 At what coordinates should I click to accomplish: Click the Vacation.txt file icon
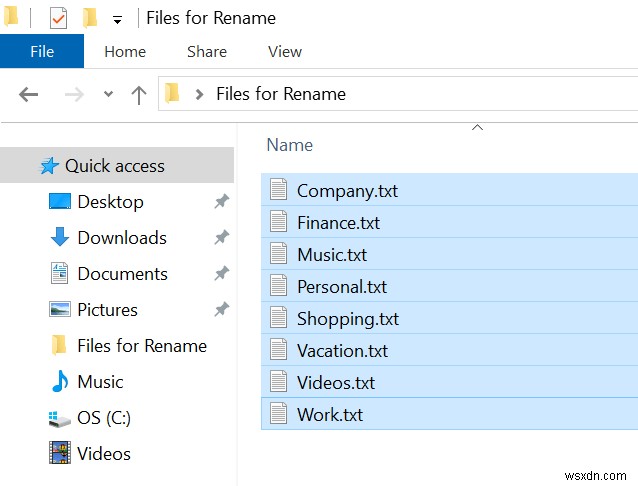[279, 349]
